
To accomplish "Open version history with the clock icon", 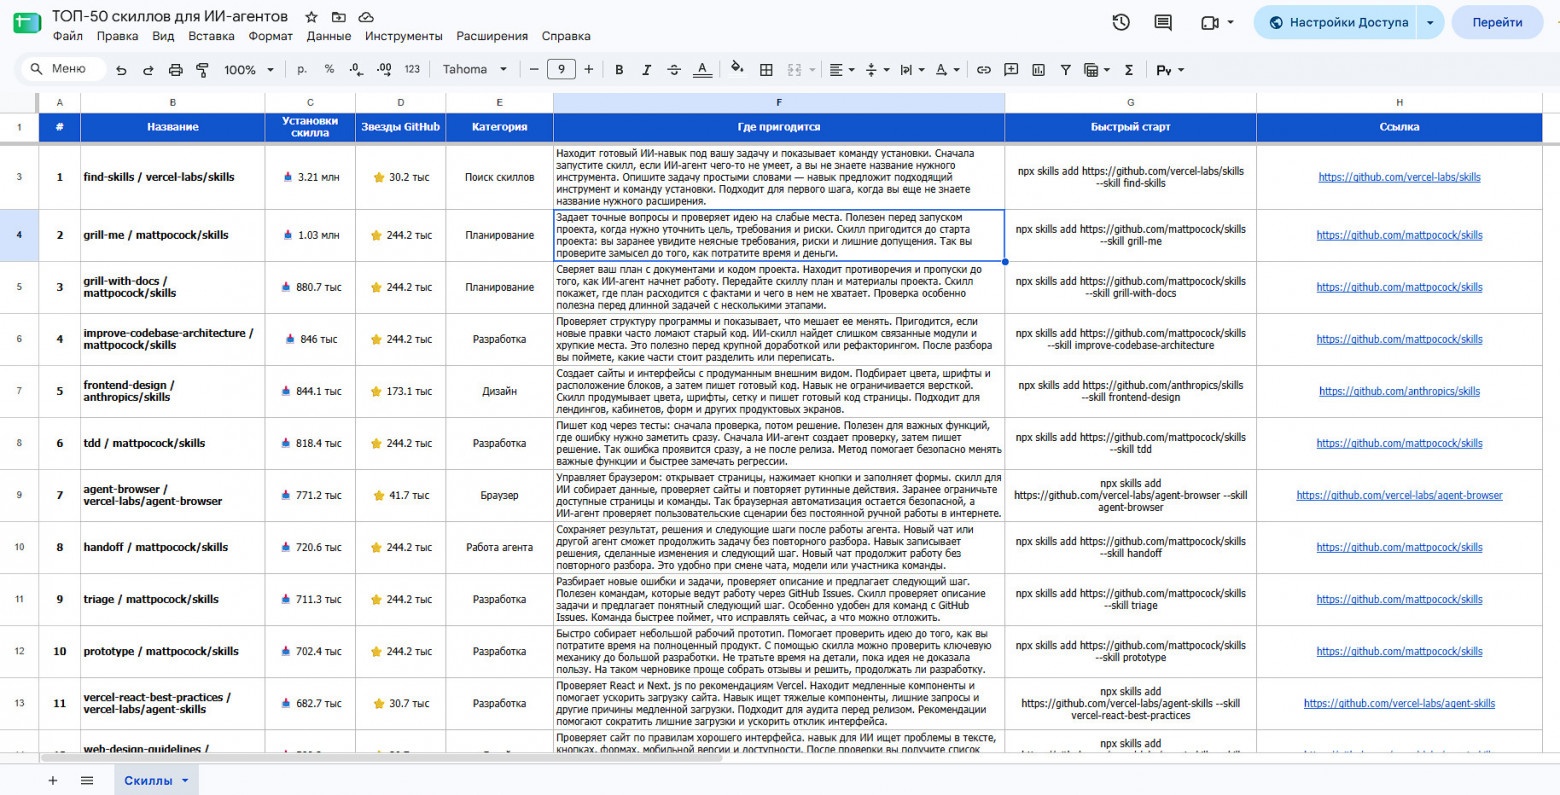I will [1121, 22].
